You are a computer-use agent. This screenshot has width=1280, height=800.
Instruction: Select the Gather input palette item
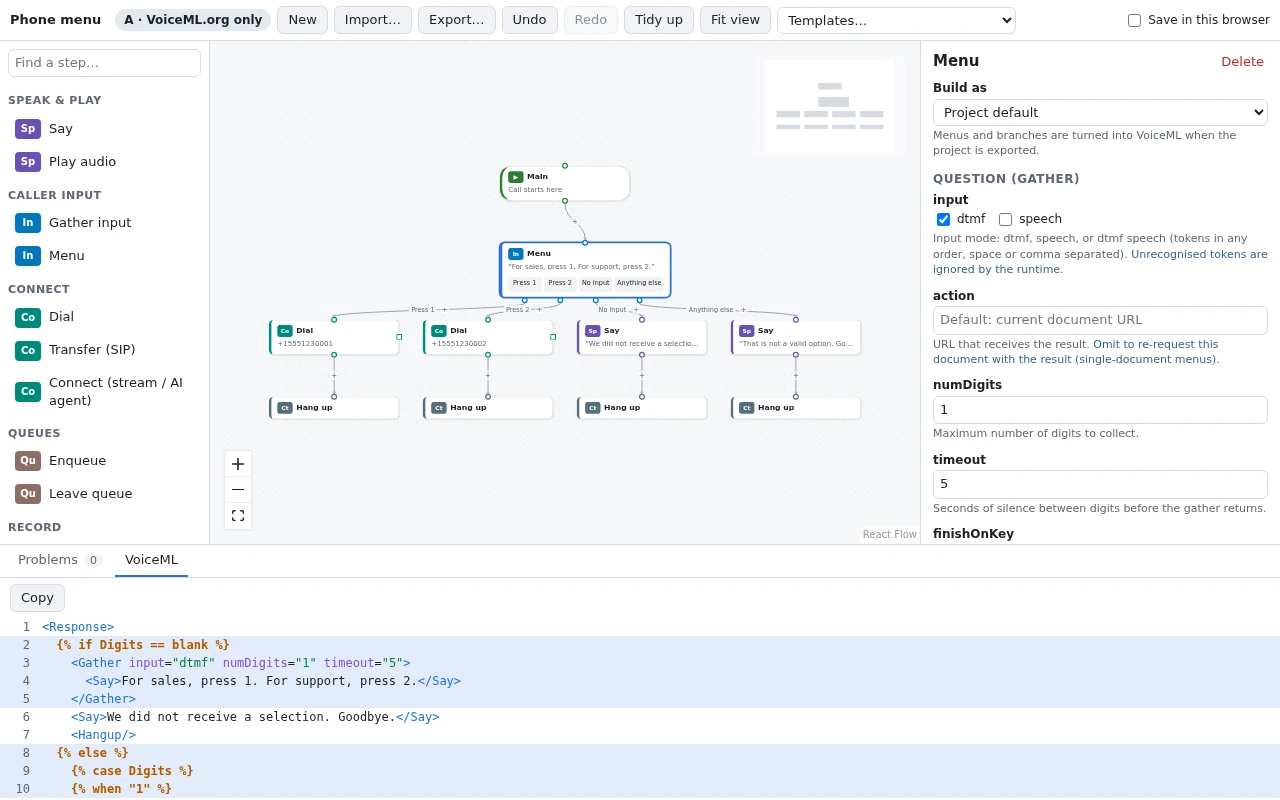point(104,223)
